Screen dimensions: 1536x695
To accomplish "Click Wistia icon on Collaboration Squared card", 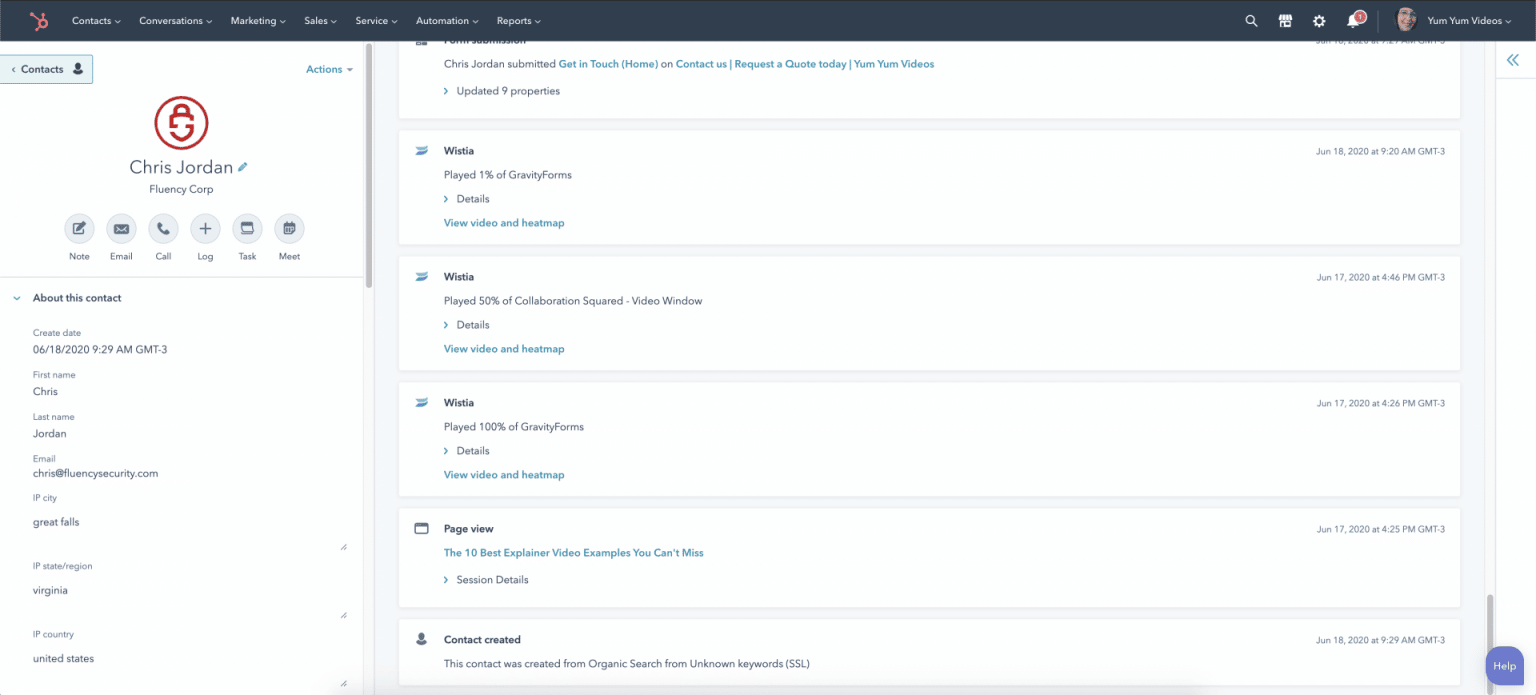I will click(x=422, y=277).
